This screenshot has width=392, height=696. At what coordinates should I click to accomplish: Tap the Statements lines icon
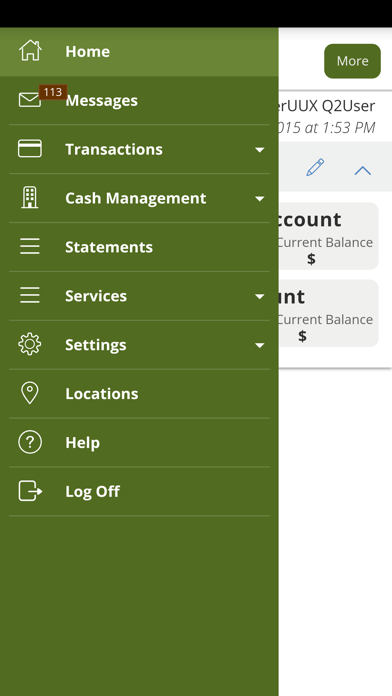pos(30,246)
